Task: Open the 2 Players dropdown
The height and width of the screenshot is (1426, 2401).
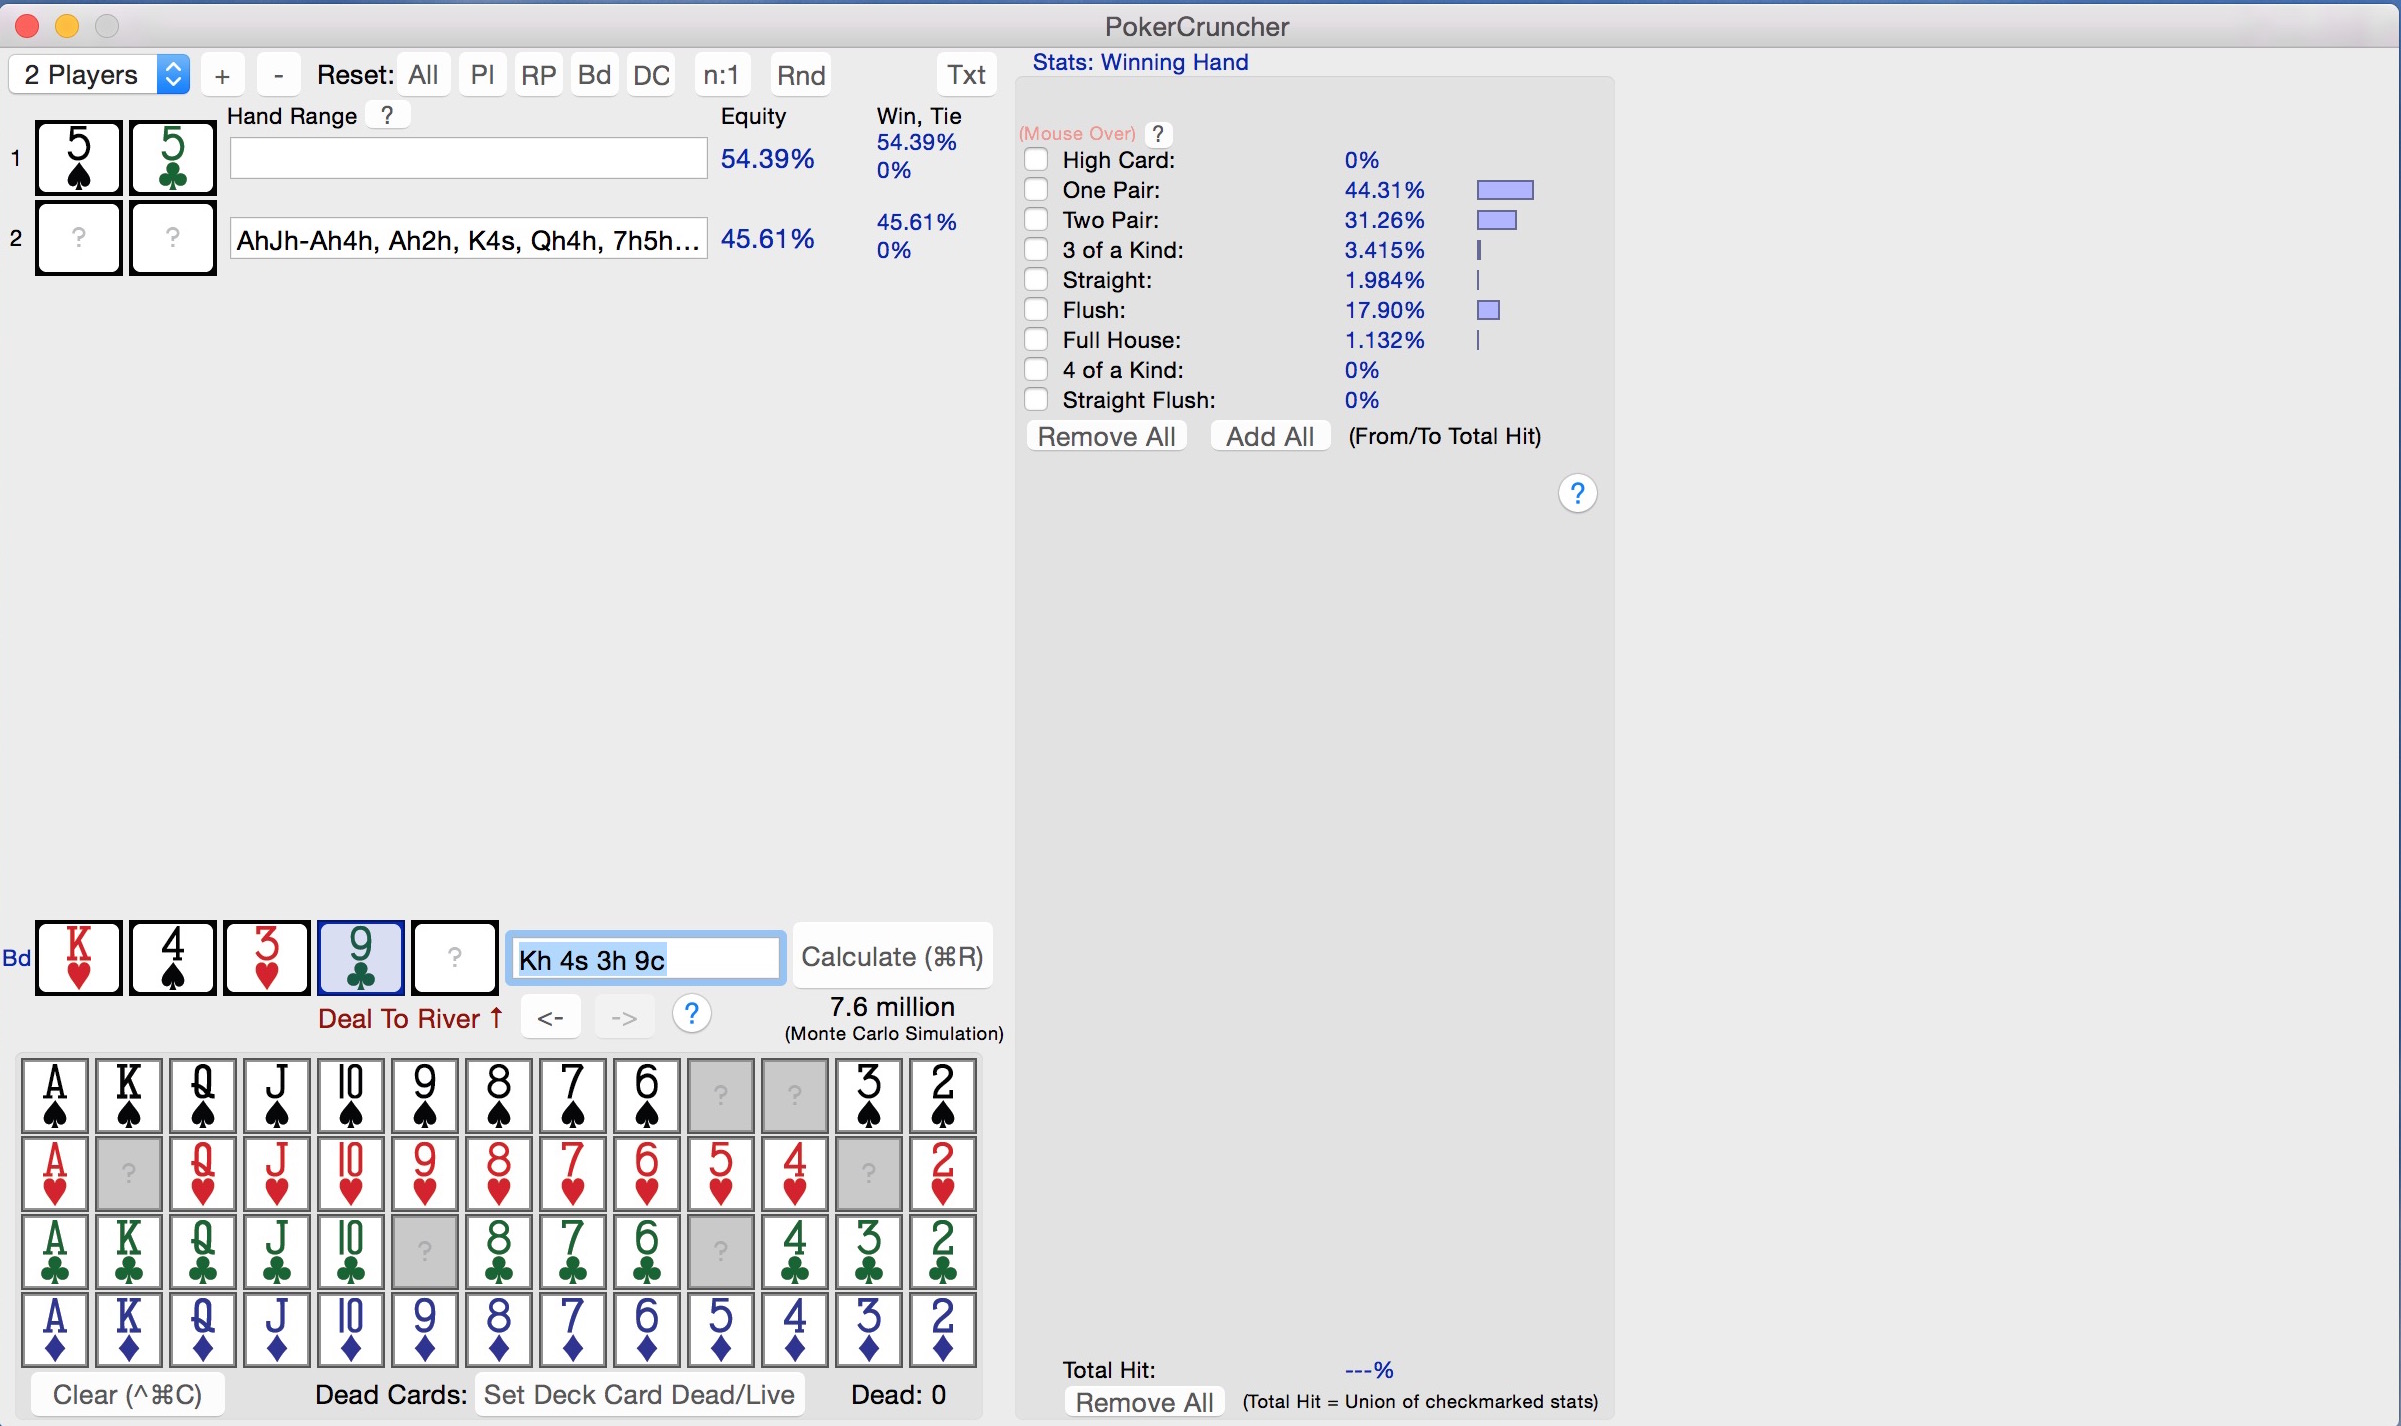Action: pyautogui.click(x=99, y=75)
